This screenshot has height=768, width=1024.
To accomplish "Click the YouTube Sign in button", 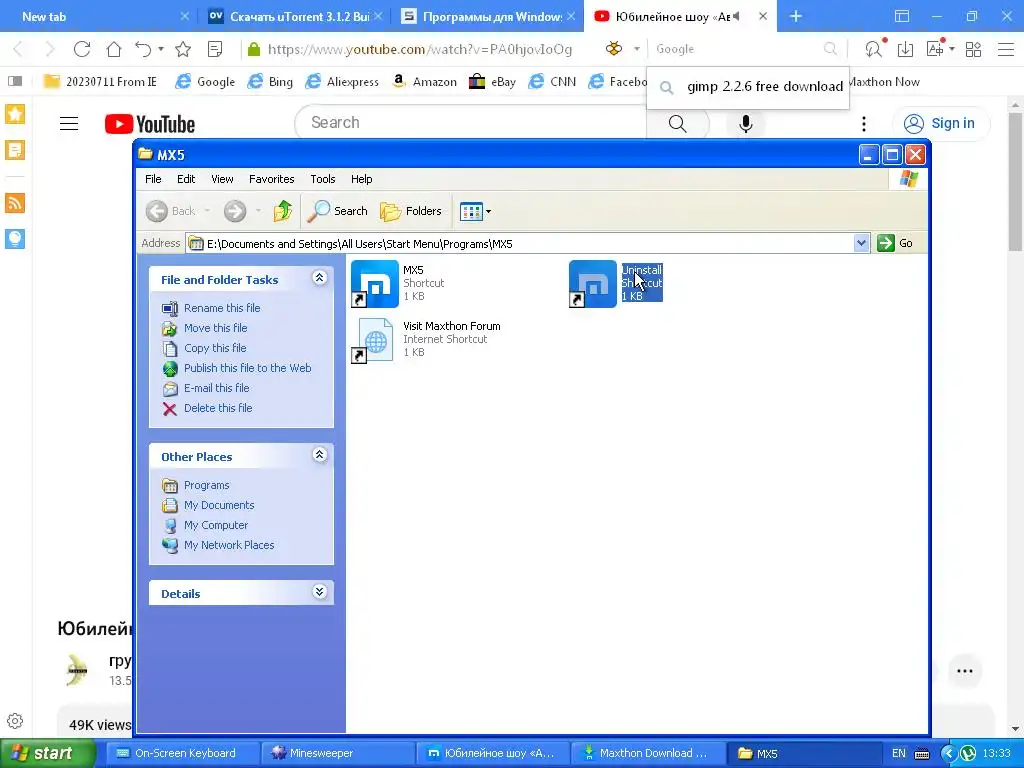I will click(941, 123).
